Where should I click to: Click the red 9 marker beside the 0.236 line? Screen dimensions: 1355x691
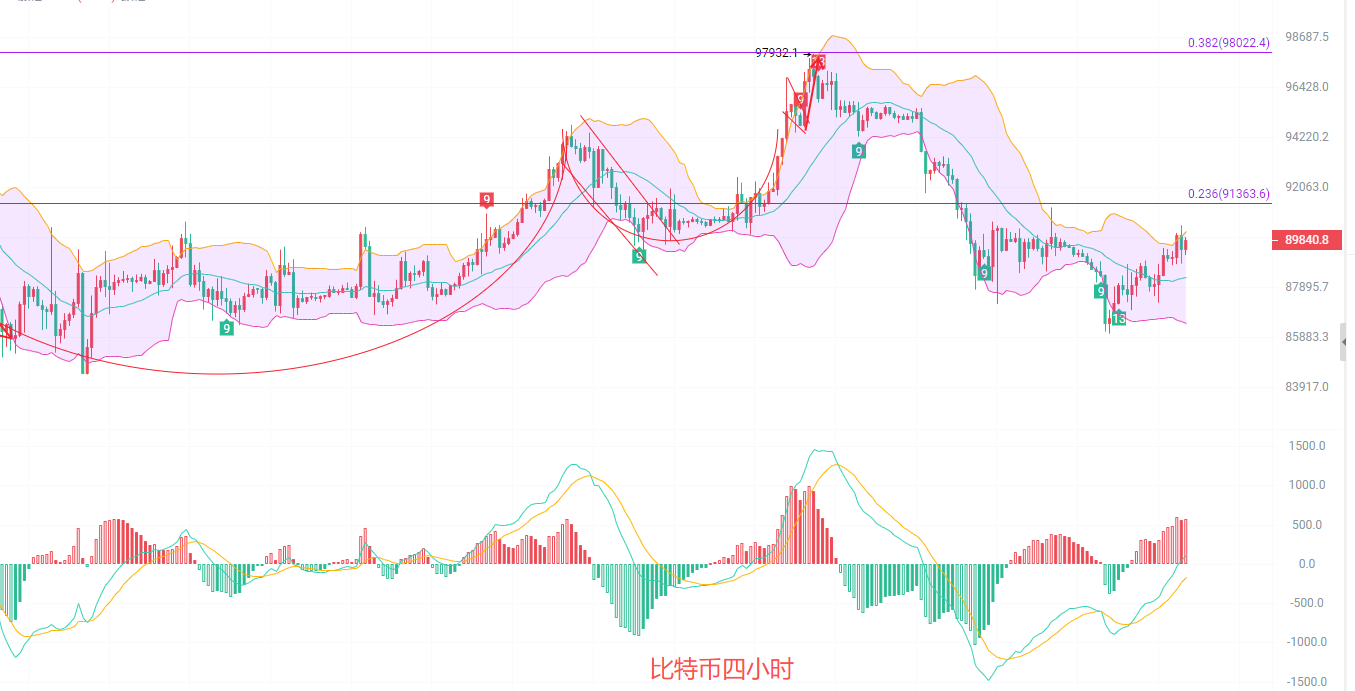point(487,200)
